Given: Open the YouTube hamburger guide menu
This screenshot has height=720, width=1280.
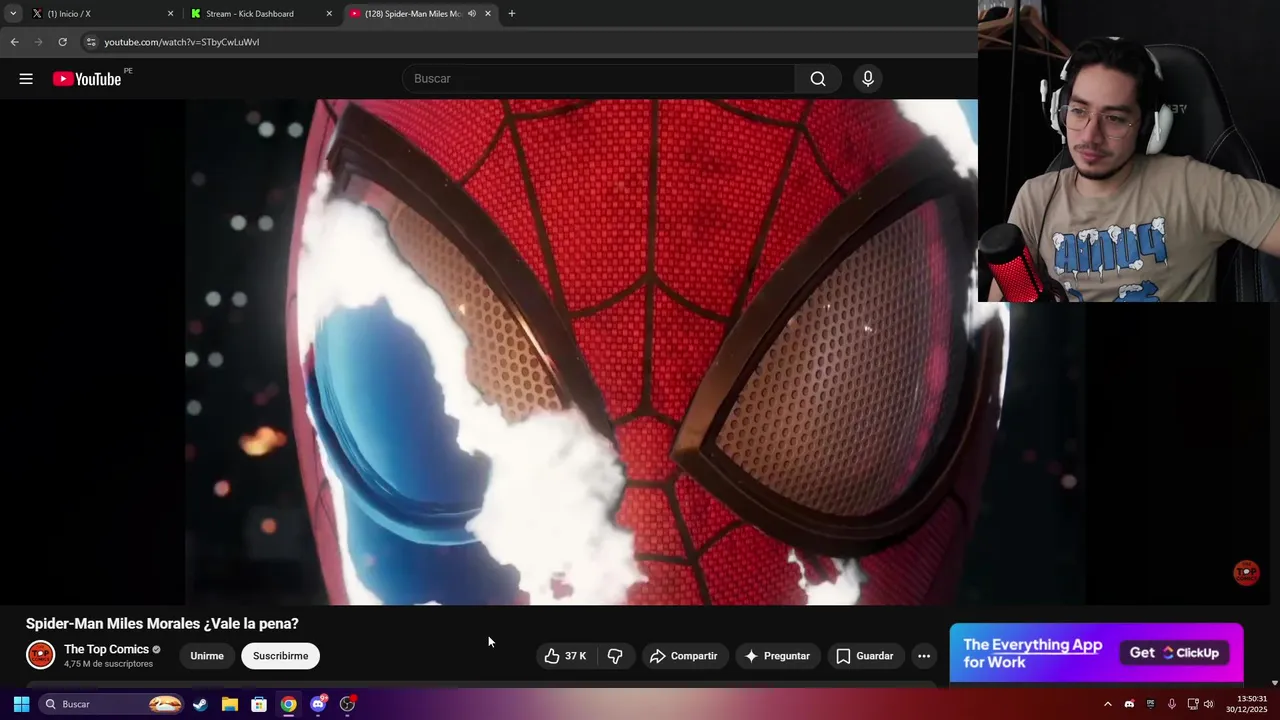Looking at the screenshot, I should click(x=26, y=79).
